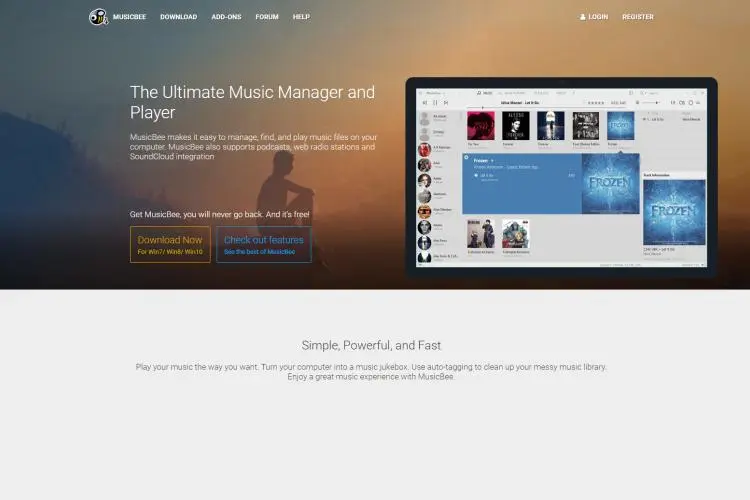This screenshot has height=500, width=750.
Task: Select A.R. Rahman artist avatar in sidebar
Action: click(x=424, y=149)
